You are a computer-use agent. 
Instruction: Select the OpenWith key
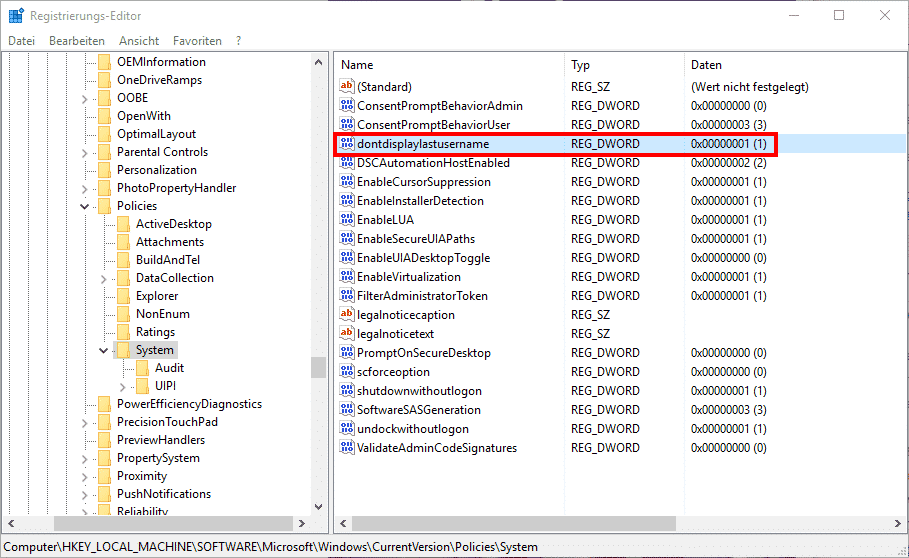pos(144,116)
